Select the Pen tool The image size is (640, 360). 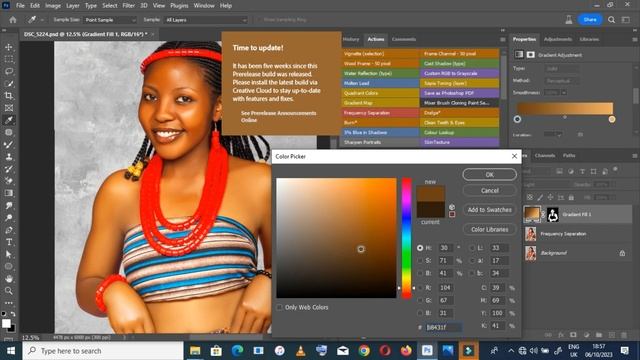pos(9,230)
